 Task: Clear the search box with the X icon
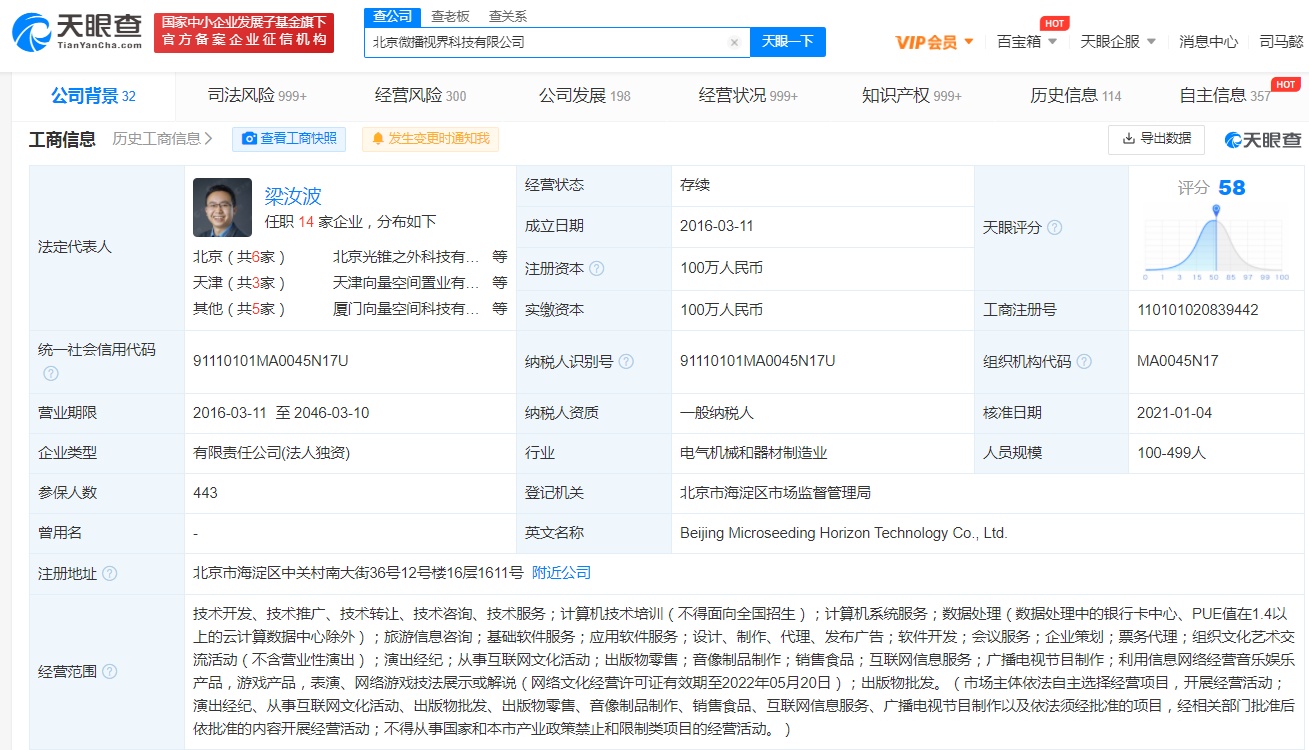(x=734, y=42)
